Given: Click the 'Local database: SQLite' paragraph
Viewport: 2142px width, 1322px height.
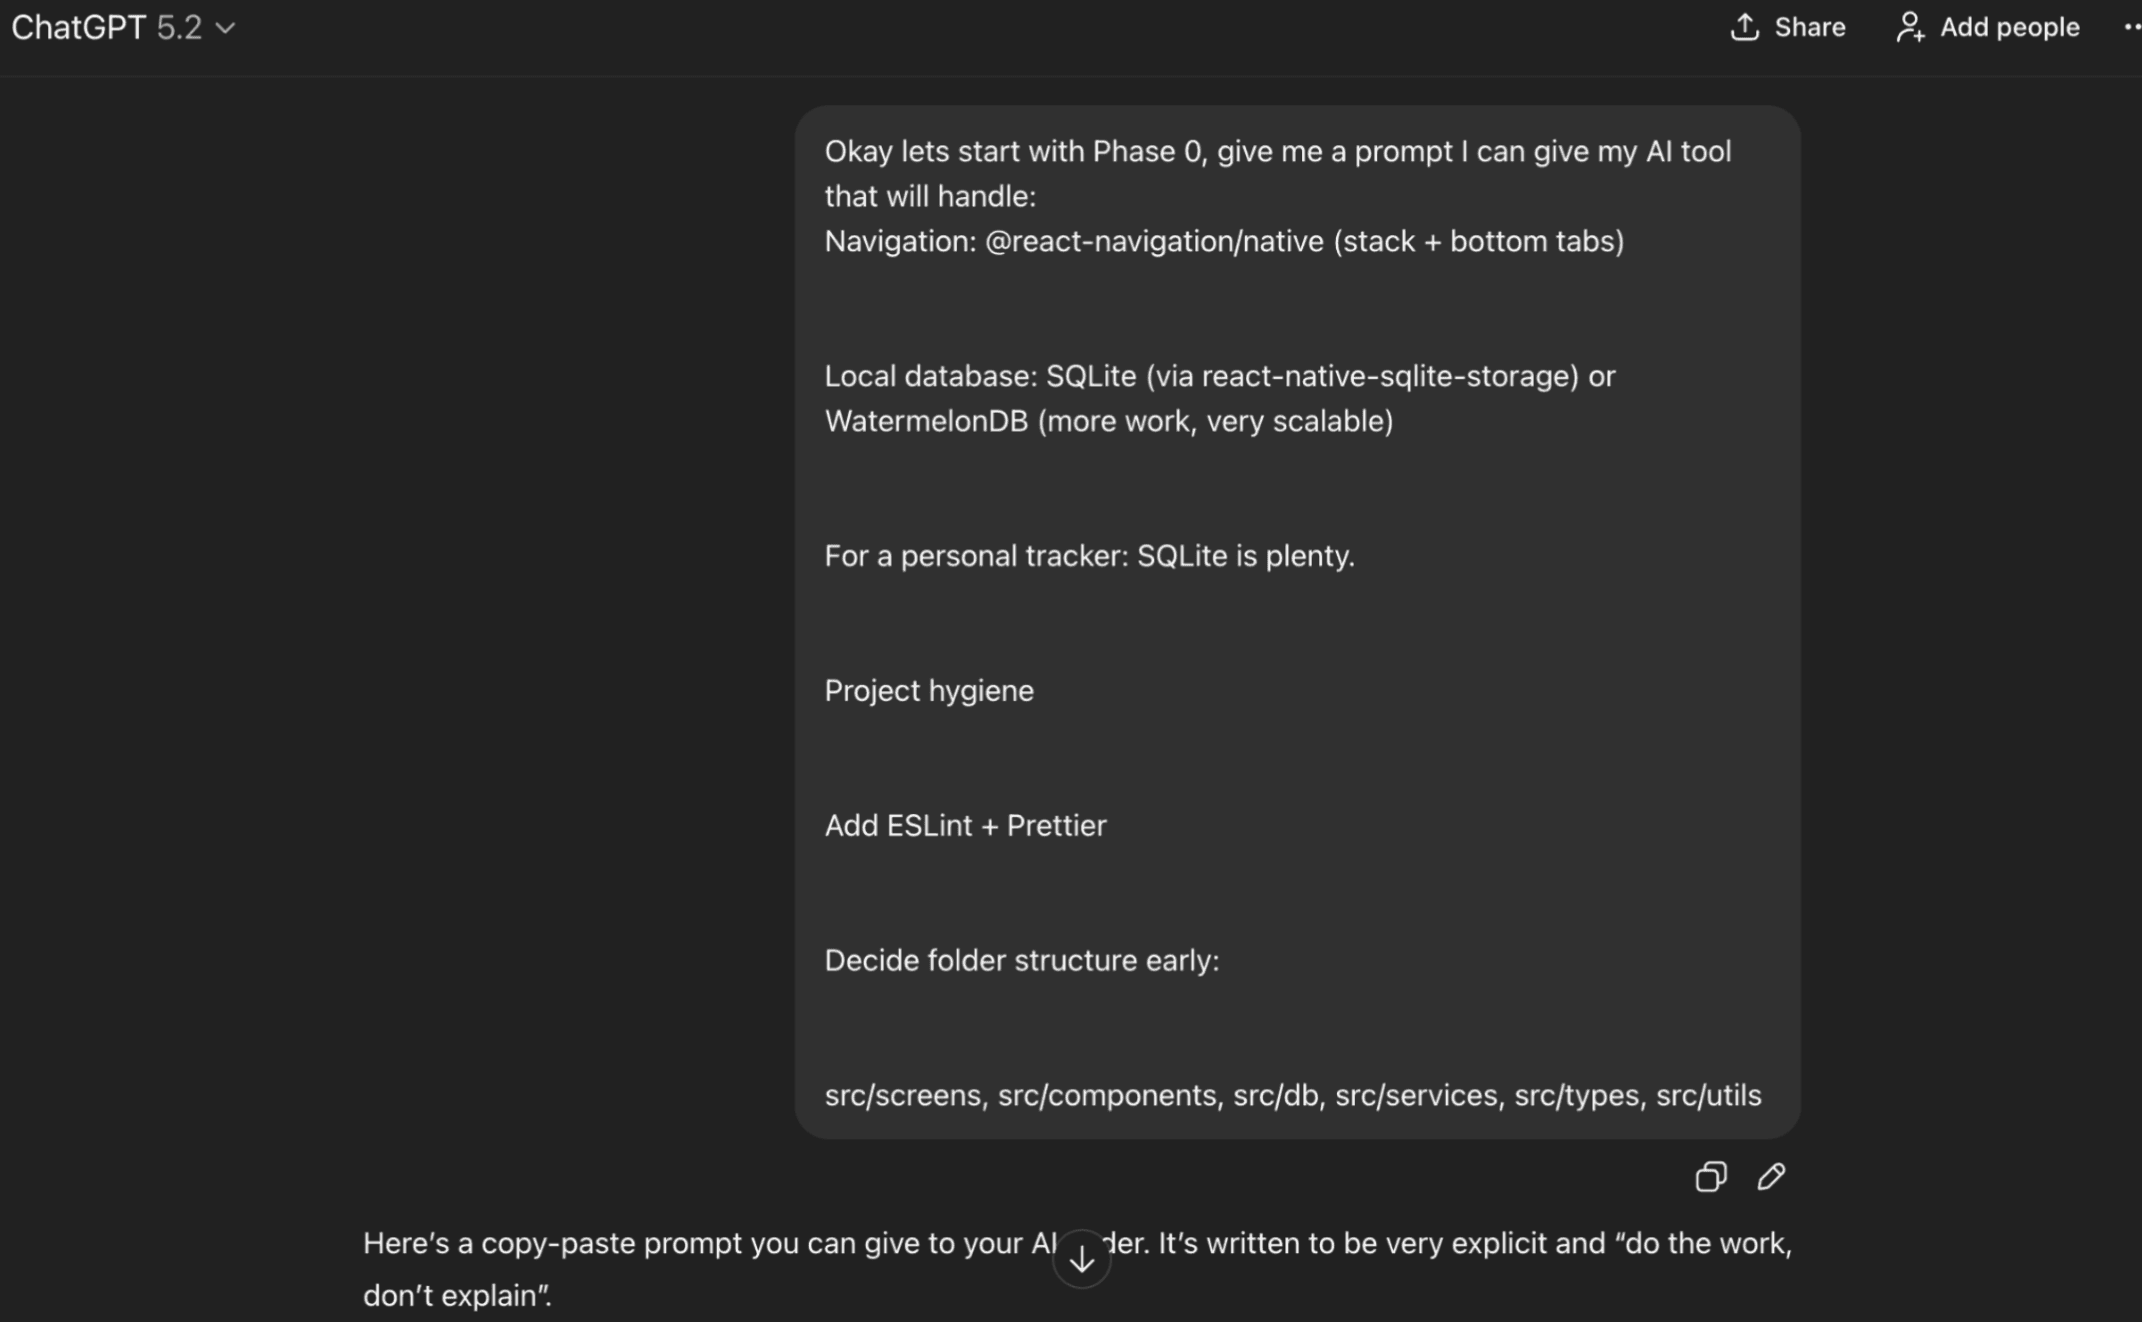Looking at the screenshot, I should (1219, 398).
